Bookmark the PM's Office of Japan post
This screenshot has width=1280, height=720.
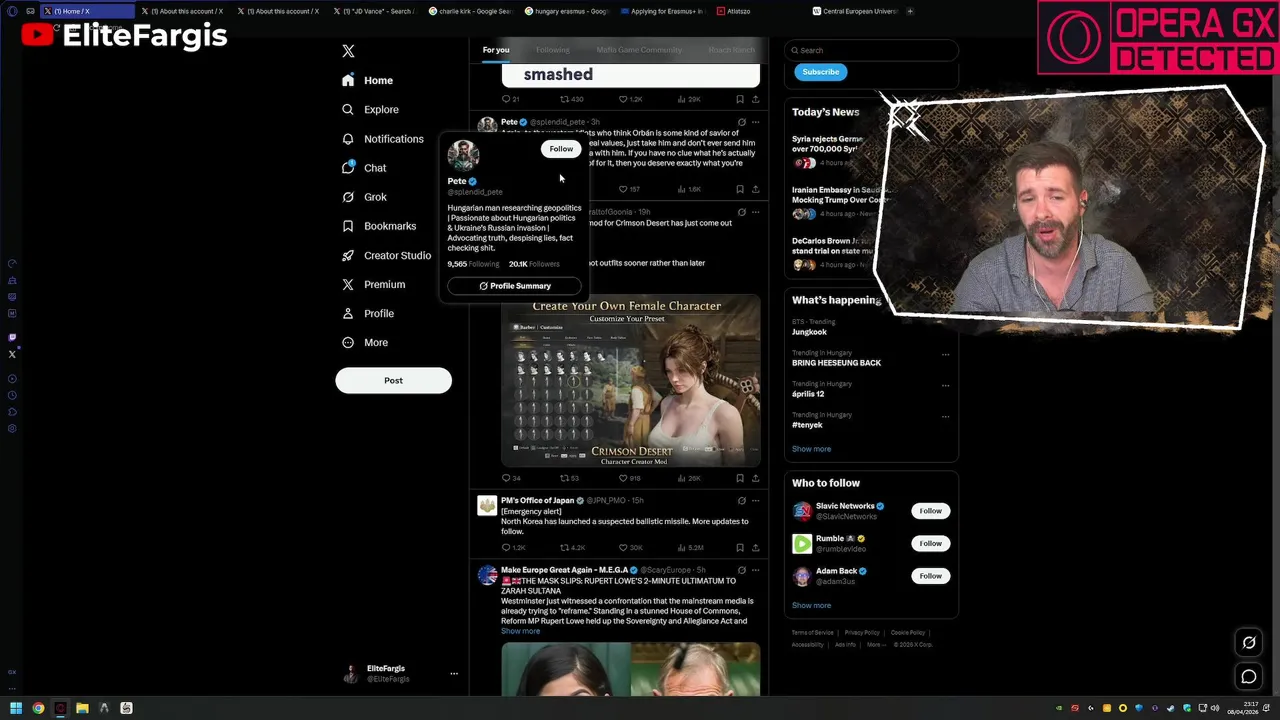(740, 548)
